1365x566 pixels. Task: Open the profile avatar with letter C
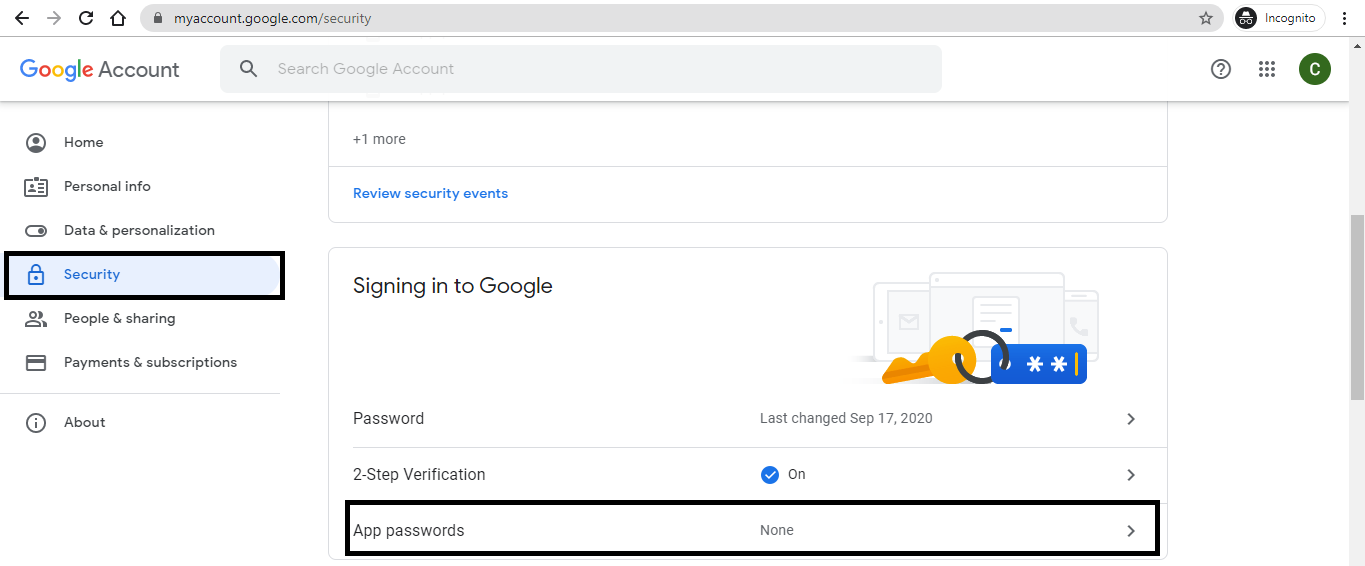coord(1314,69)
